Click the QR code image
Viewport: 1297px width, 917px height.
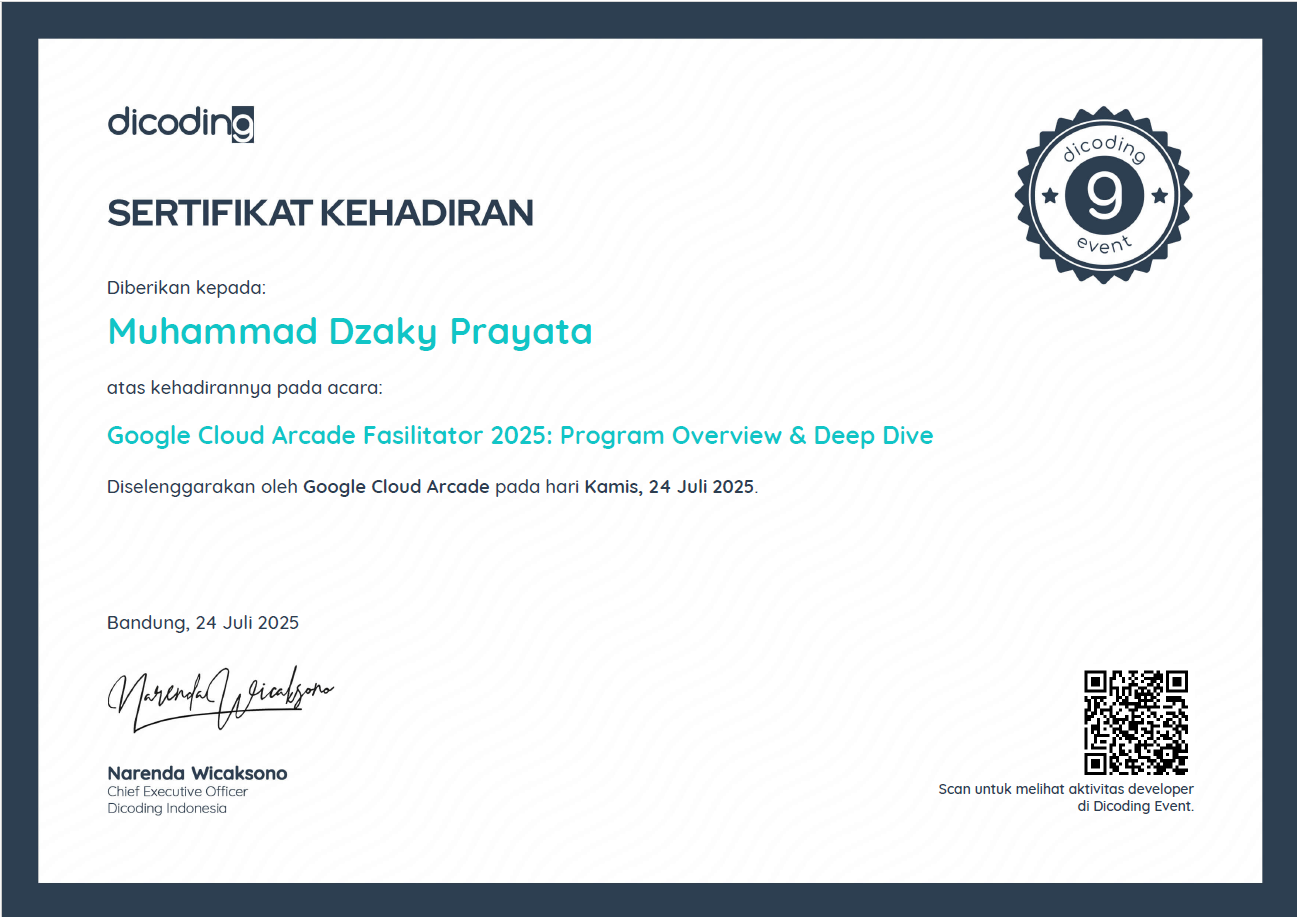[x=1136, y=722]
